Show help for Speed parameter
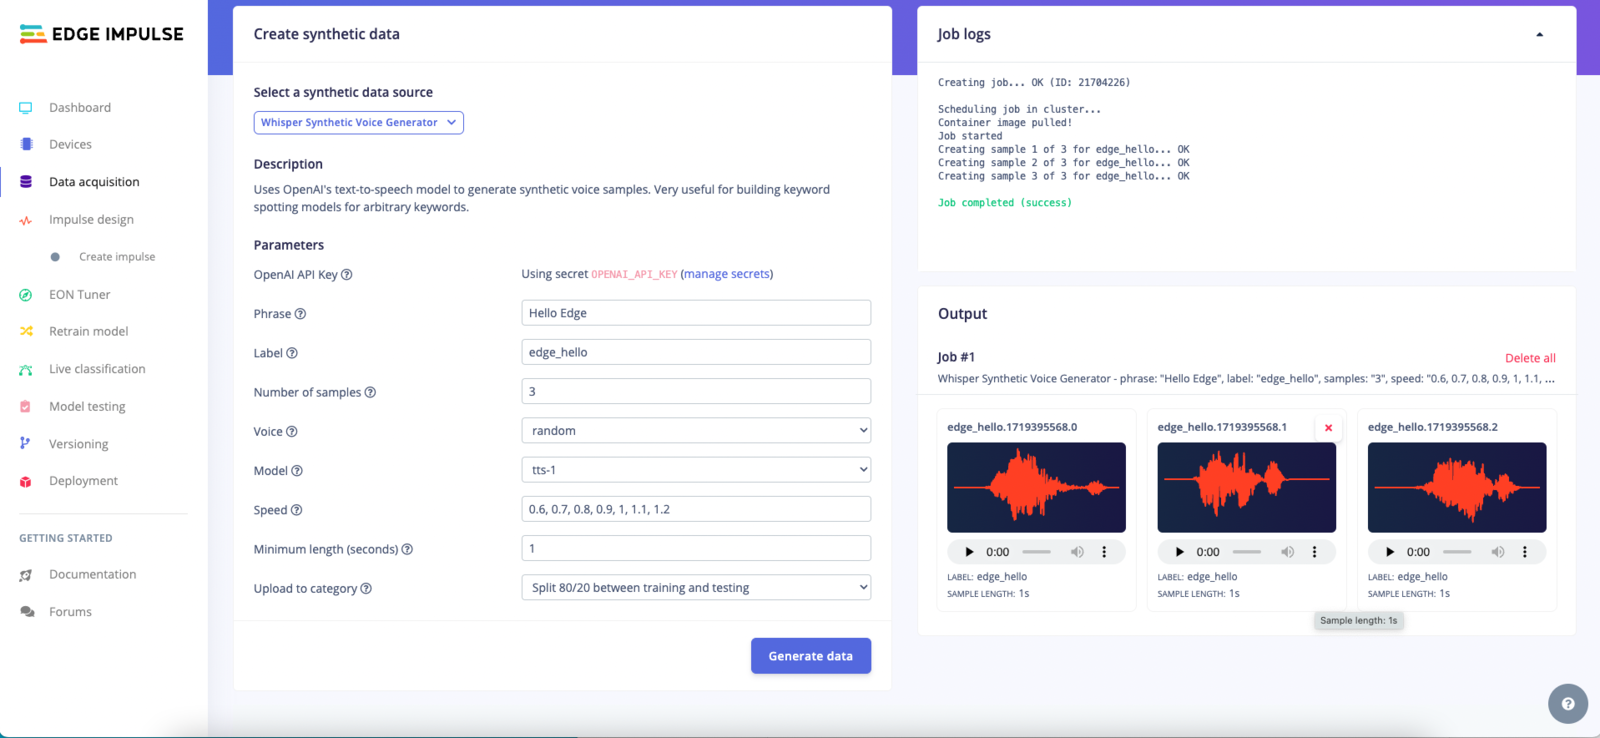 tap(296, 510)
